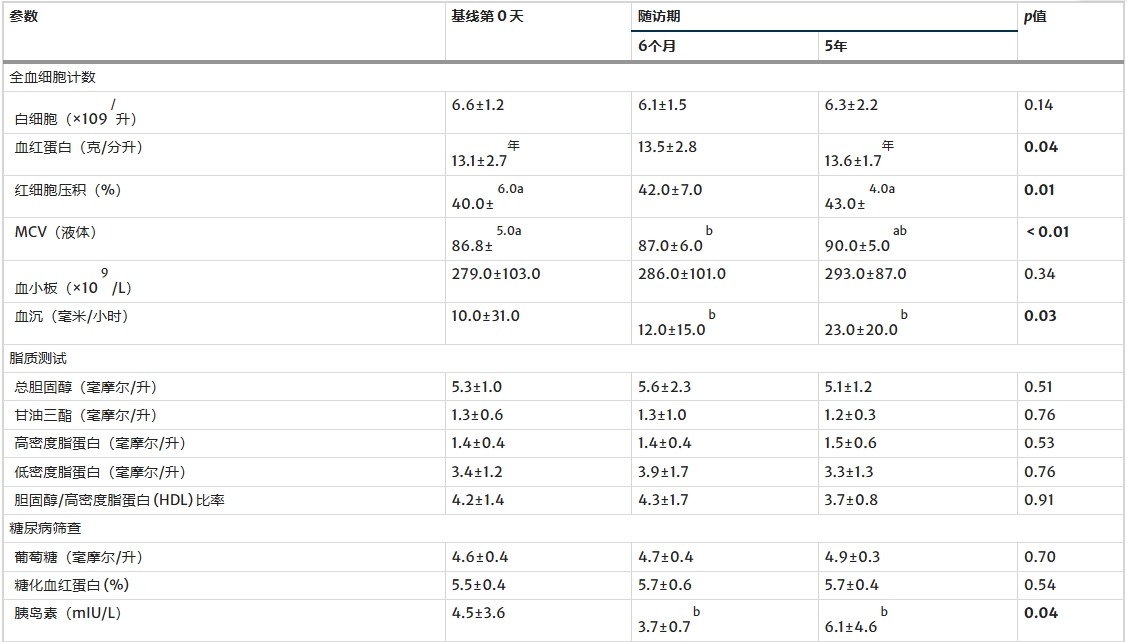Click the 糖化血红蛋白 (%) row label
1127x642 pixels.
click(72, 585)
